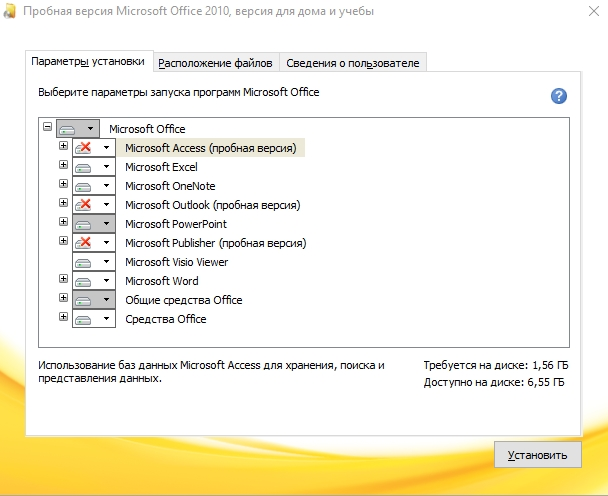Select Microsoft Access (пробная версия) row

[x=211, y=148]
